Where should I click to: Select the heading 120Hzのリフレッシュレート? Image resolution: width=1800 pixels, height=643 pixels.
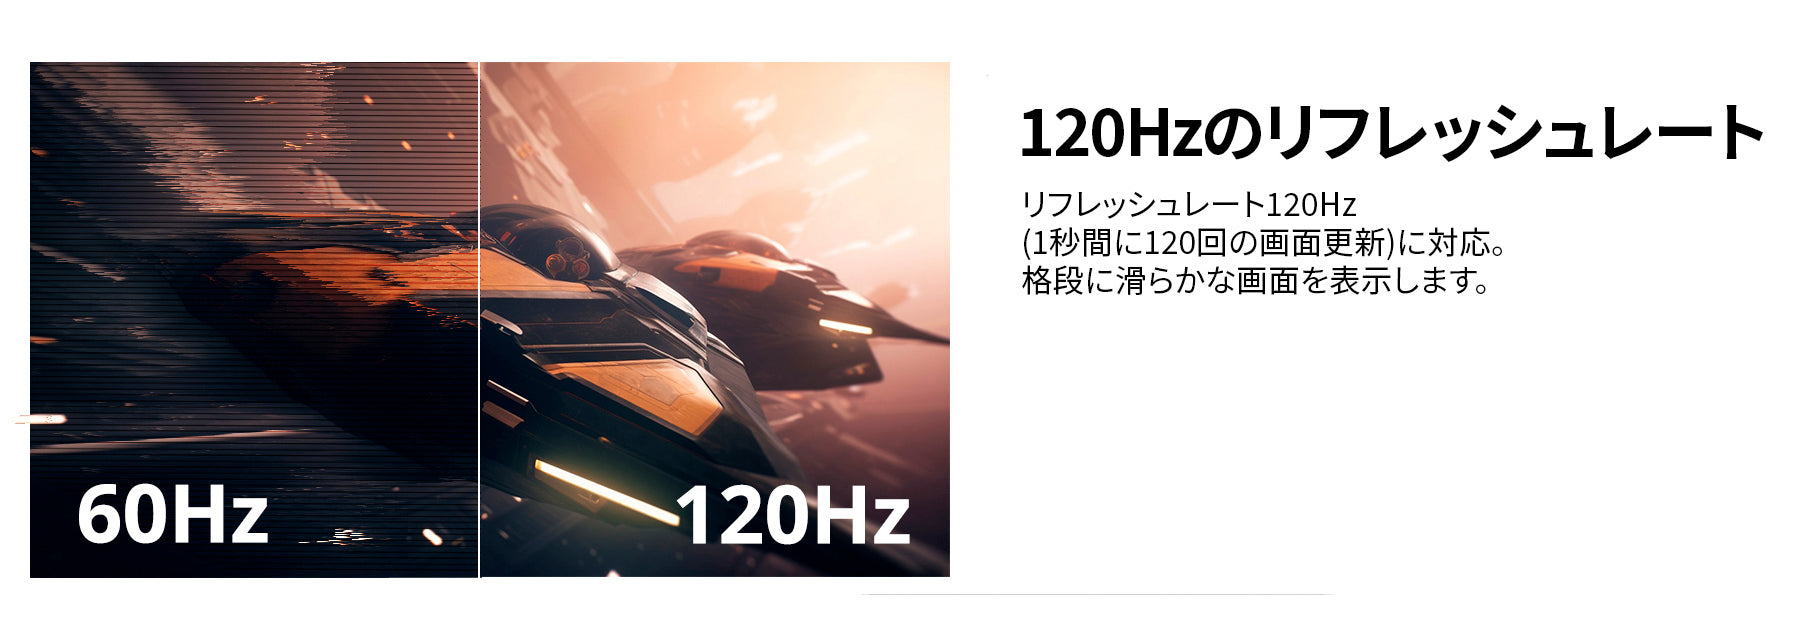coord(1392,134)
